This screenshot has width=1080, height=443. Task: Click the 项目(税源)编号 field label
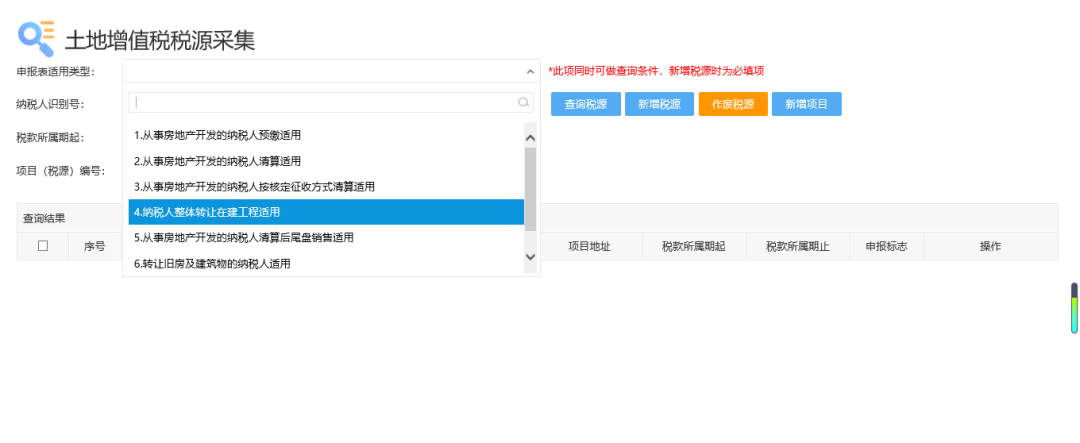[x=61, y=171]
